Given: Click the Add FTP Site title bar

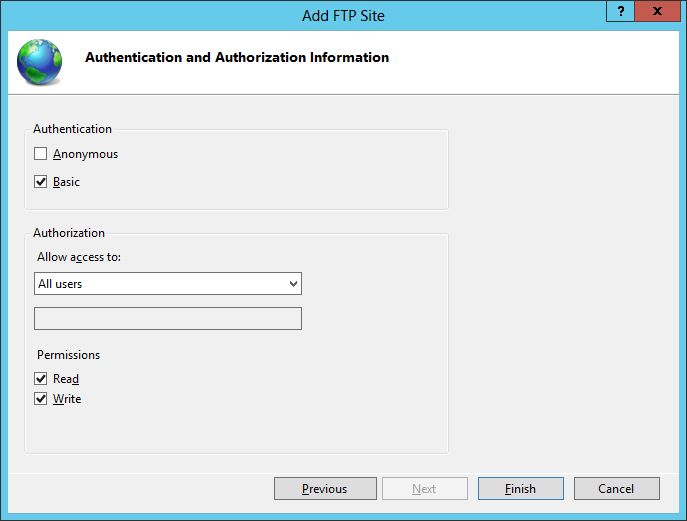Looking at the screenshot, I should pos(343,16).
